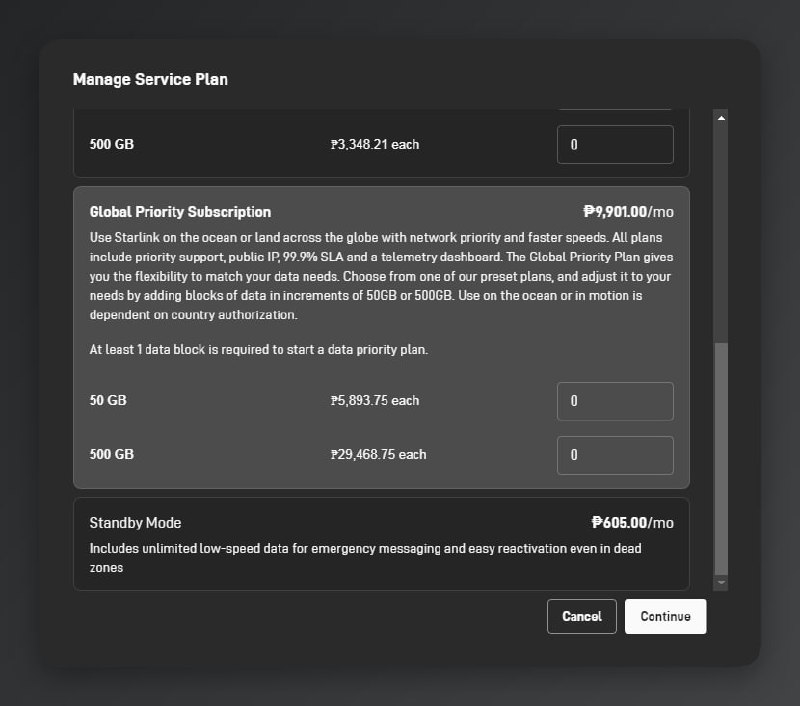This screenshot has width=800, height=706.
Task: Focus the ₱3,348.21 500 GB quantity field
Action: tap(615, 144)
